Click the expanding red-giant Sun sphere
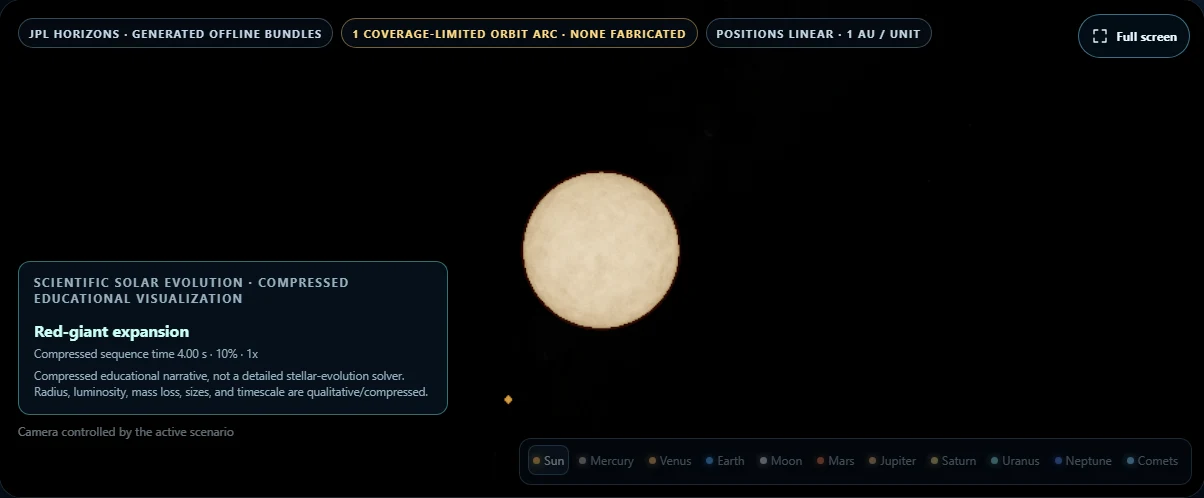 (x=601, y=250)
